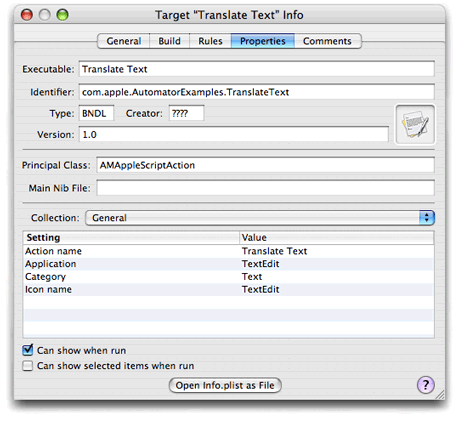Click the Value column header
This screenshot has height=422, width=459.
[x=337, y=238]
